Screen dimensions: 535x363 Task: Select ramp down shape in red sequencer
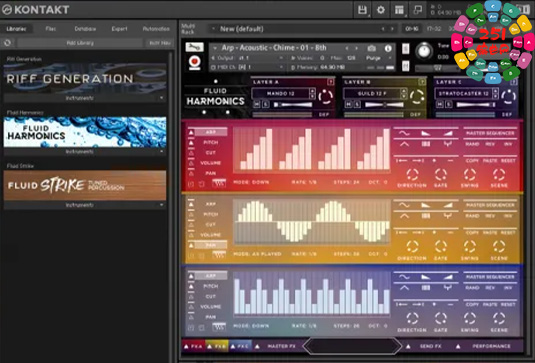click(x=425, y=133)
